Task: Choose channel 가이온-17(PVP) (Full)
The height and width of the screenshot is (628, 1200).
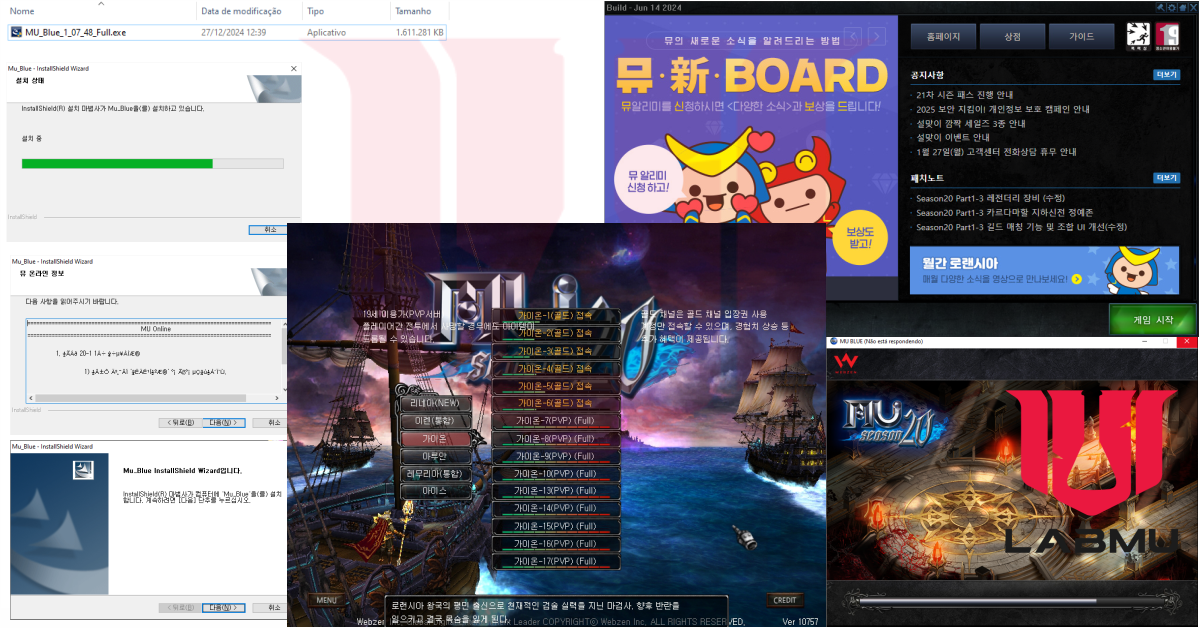Action: coord(555,561)
